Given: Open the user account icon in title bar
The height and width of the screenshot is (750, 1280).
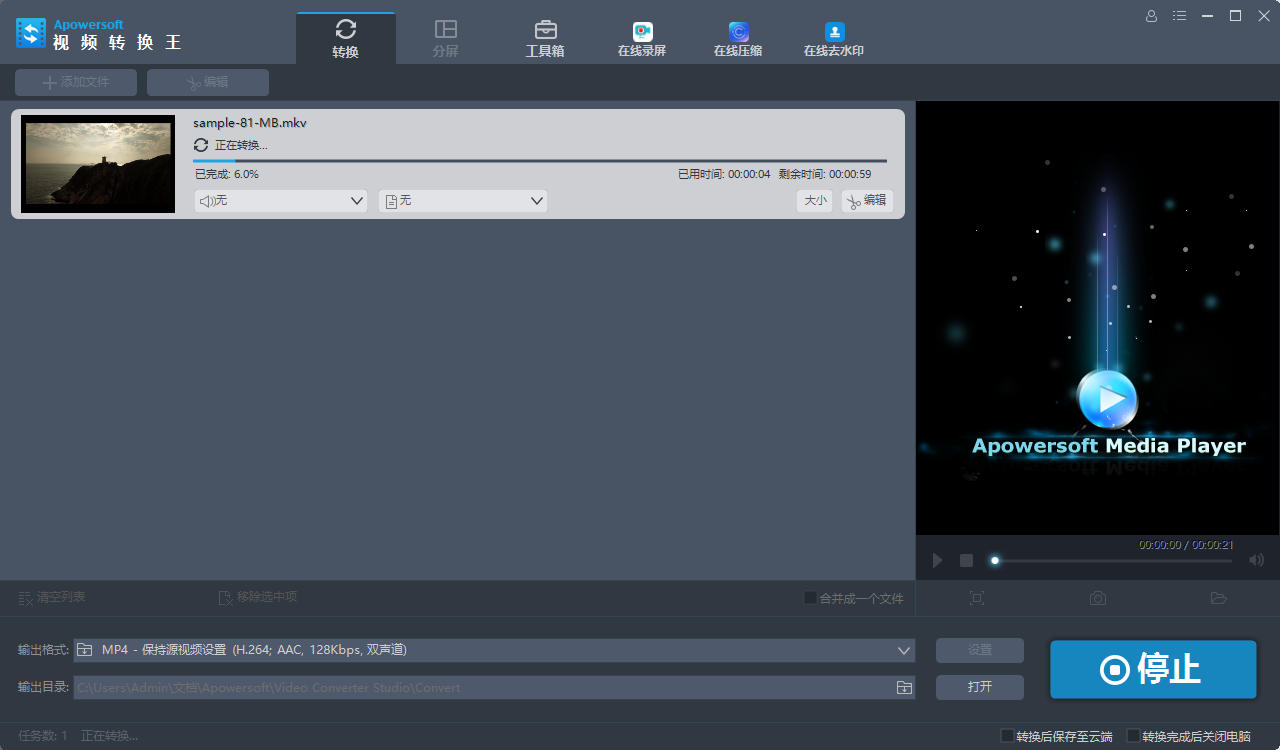Looking at the screenshot, I should pos(1151,16).
